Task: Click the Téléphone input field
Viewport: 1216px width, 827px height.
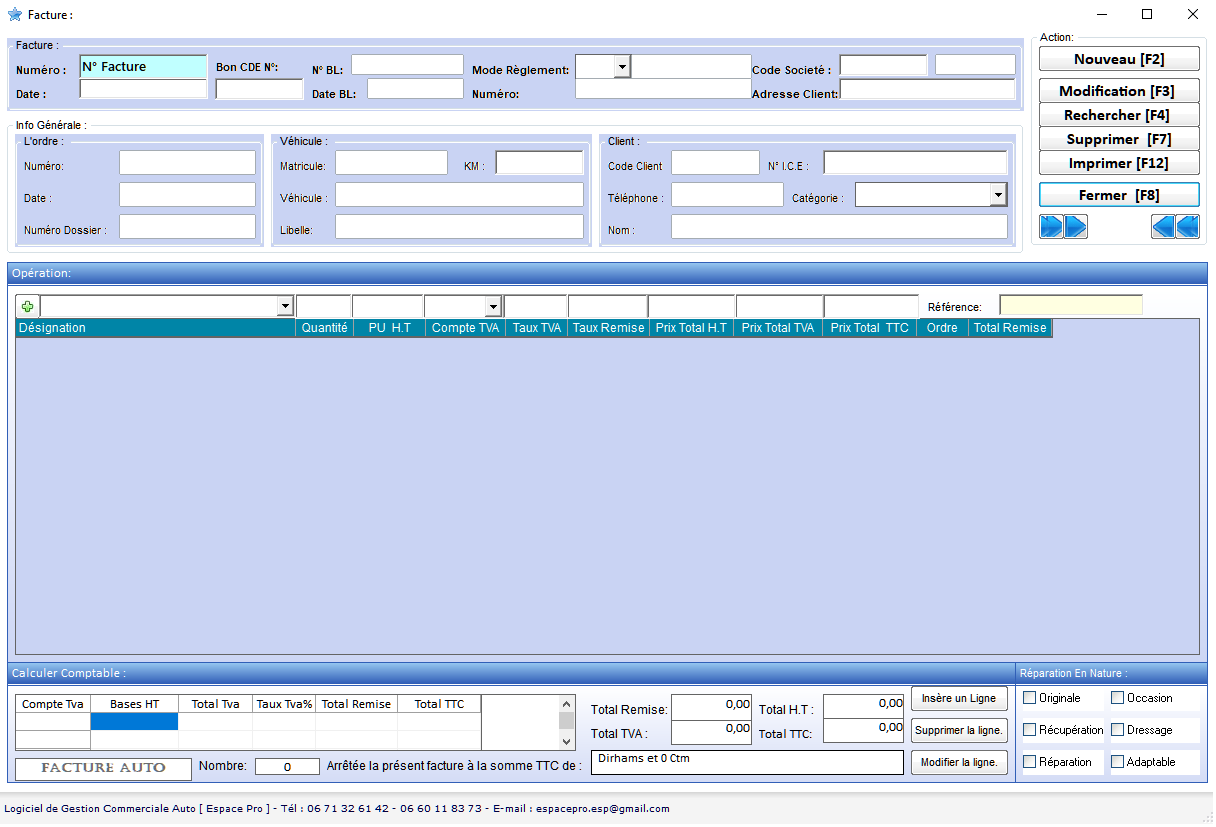Action: click(727, 195)
